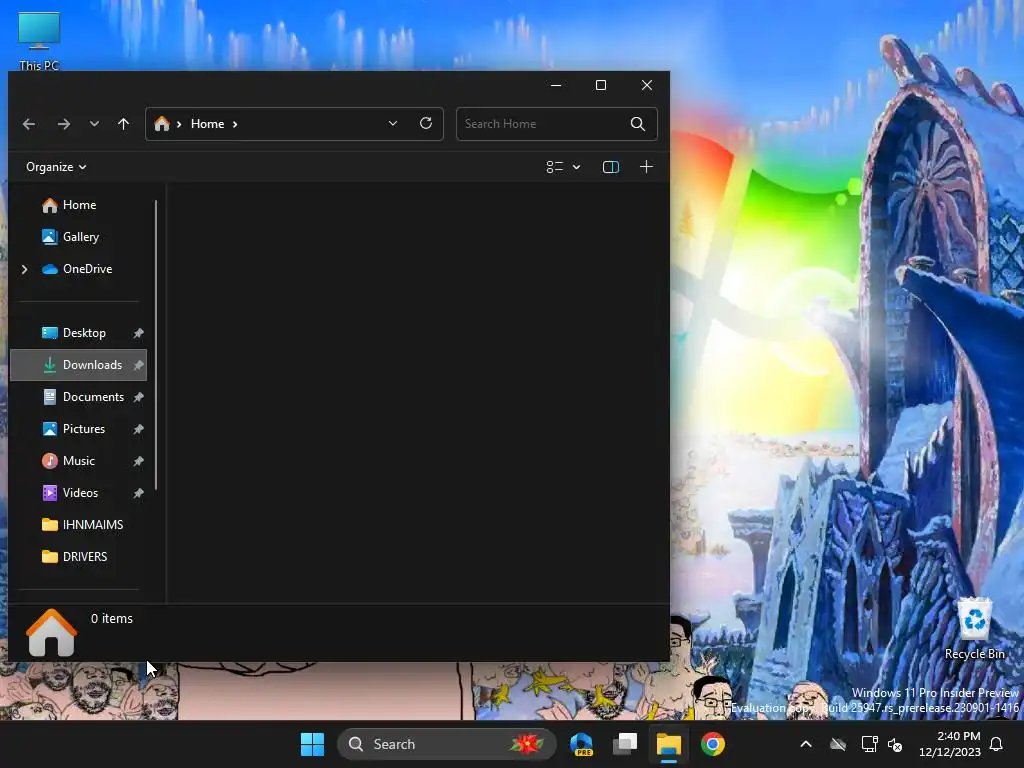Image resolution: width=1024 pixels, height=768 pixels.
Task: Open clock showing 2:40 PM
Action: [950, 744]
